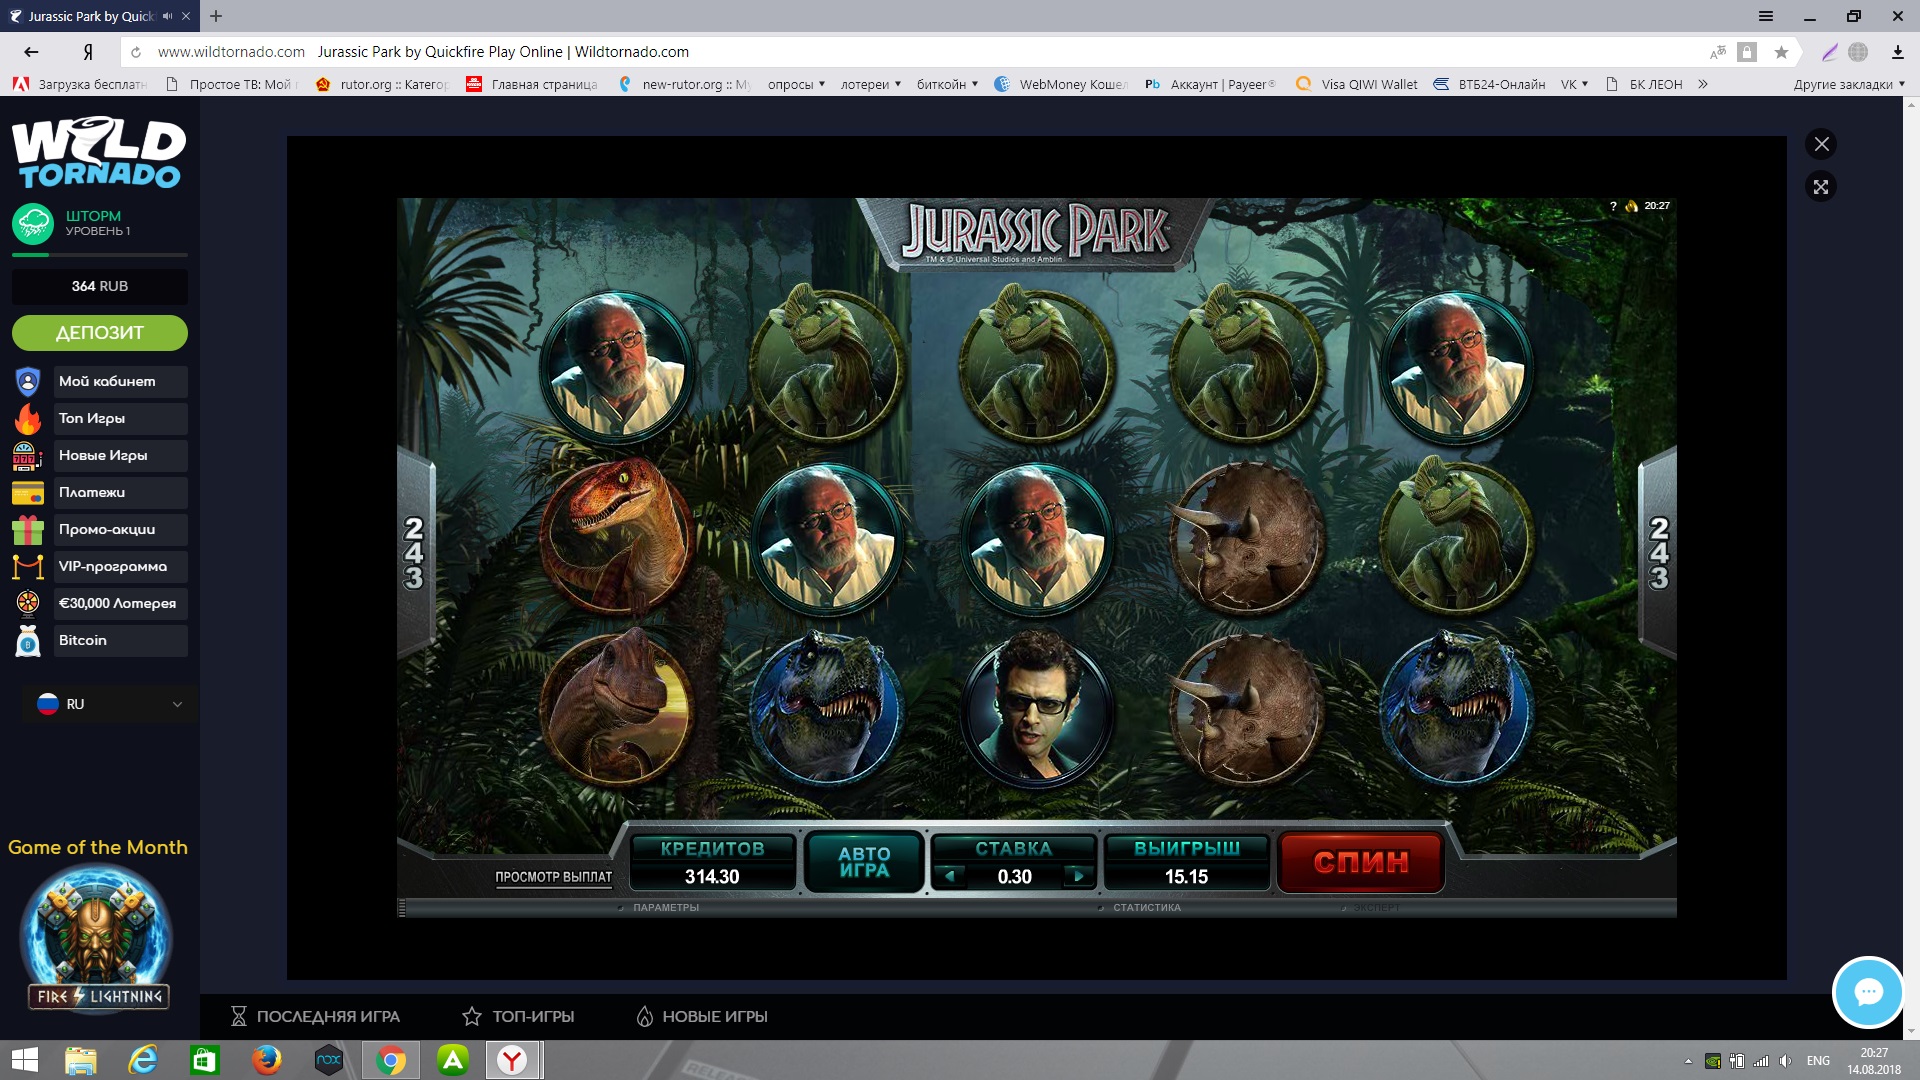Open the Промо-акции gift icon
The height and width of the screenshot is (1080, 1920).
pyautogui.click(x=28, y=530)
